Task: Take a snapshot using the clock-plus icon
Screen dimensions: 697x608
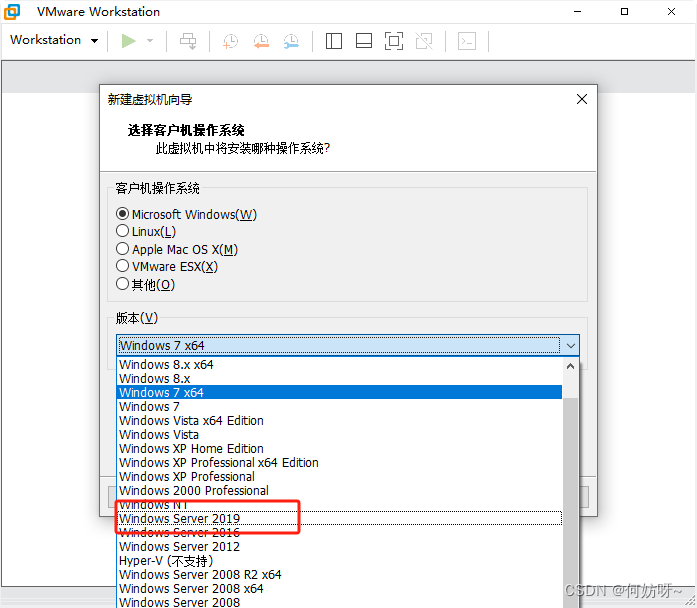Action: (230, 41)
